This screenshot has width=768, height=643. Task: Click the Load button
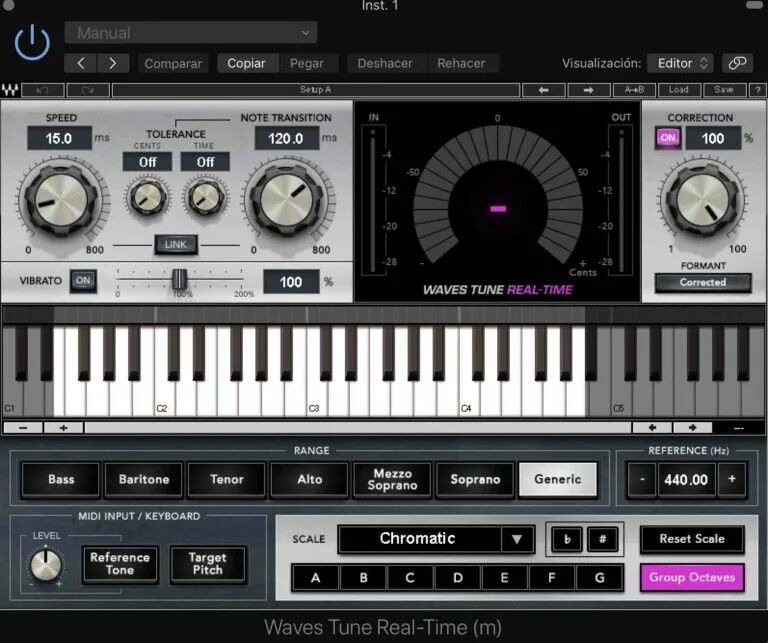coord(679,90)
